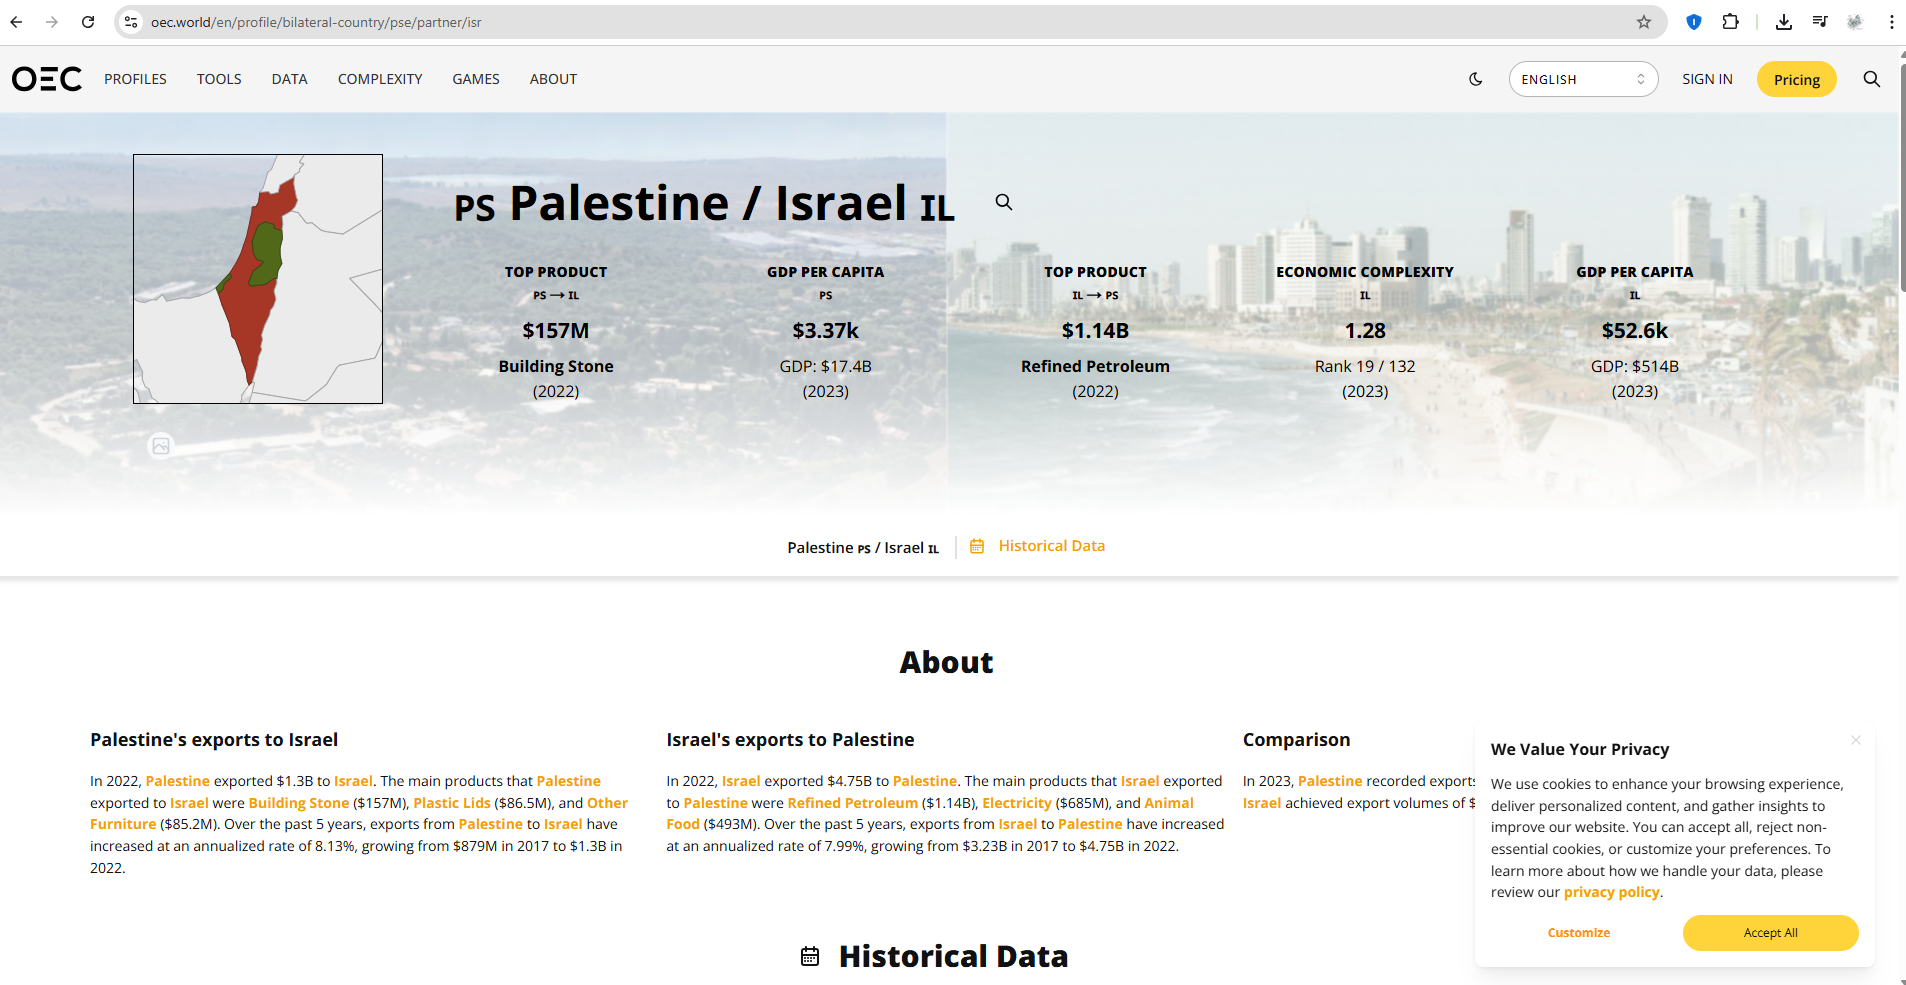Click the Electricity link
1906x985 pixels.
point(1017,803)
